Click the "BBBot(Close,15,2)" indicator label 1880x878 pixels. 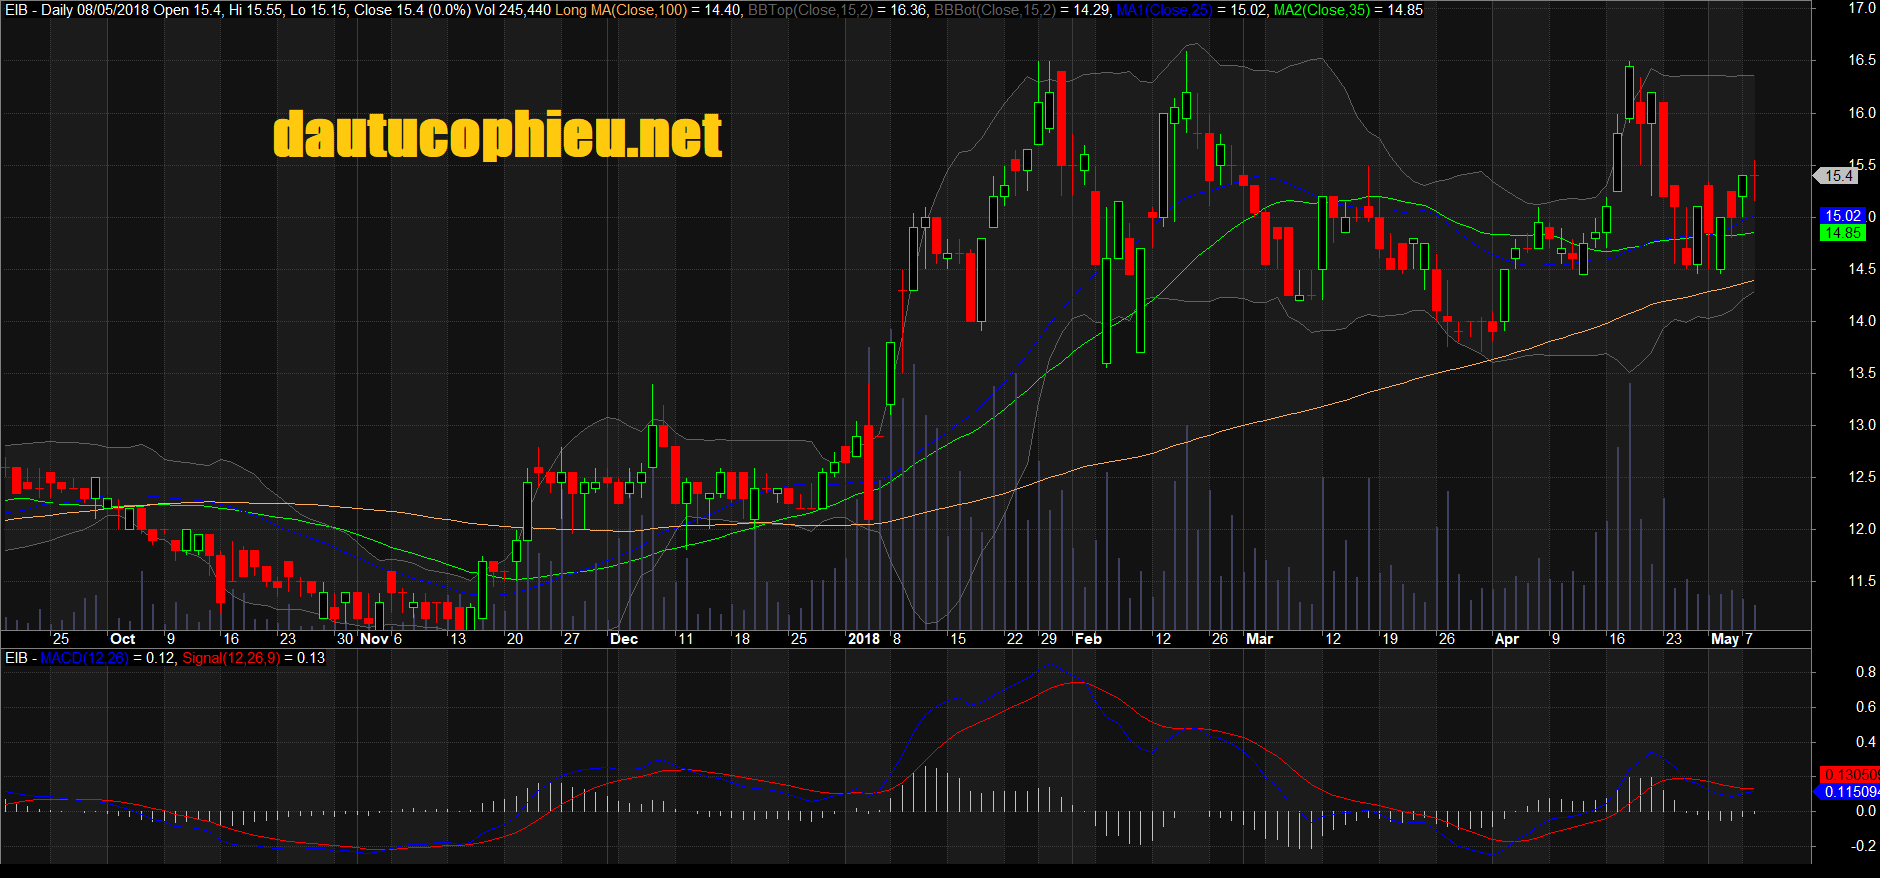(995, 10)
